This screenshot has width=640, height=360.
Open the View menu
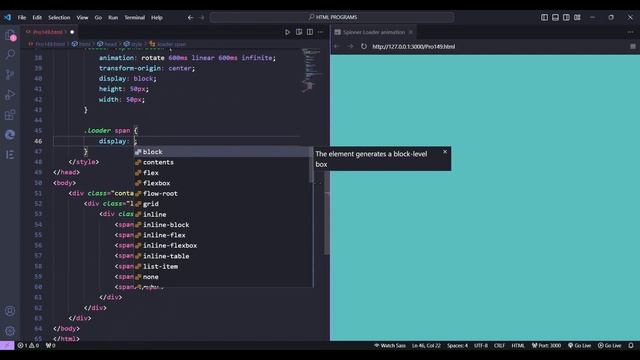click(82, 18)
